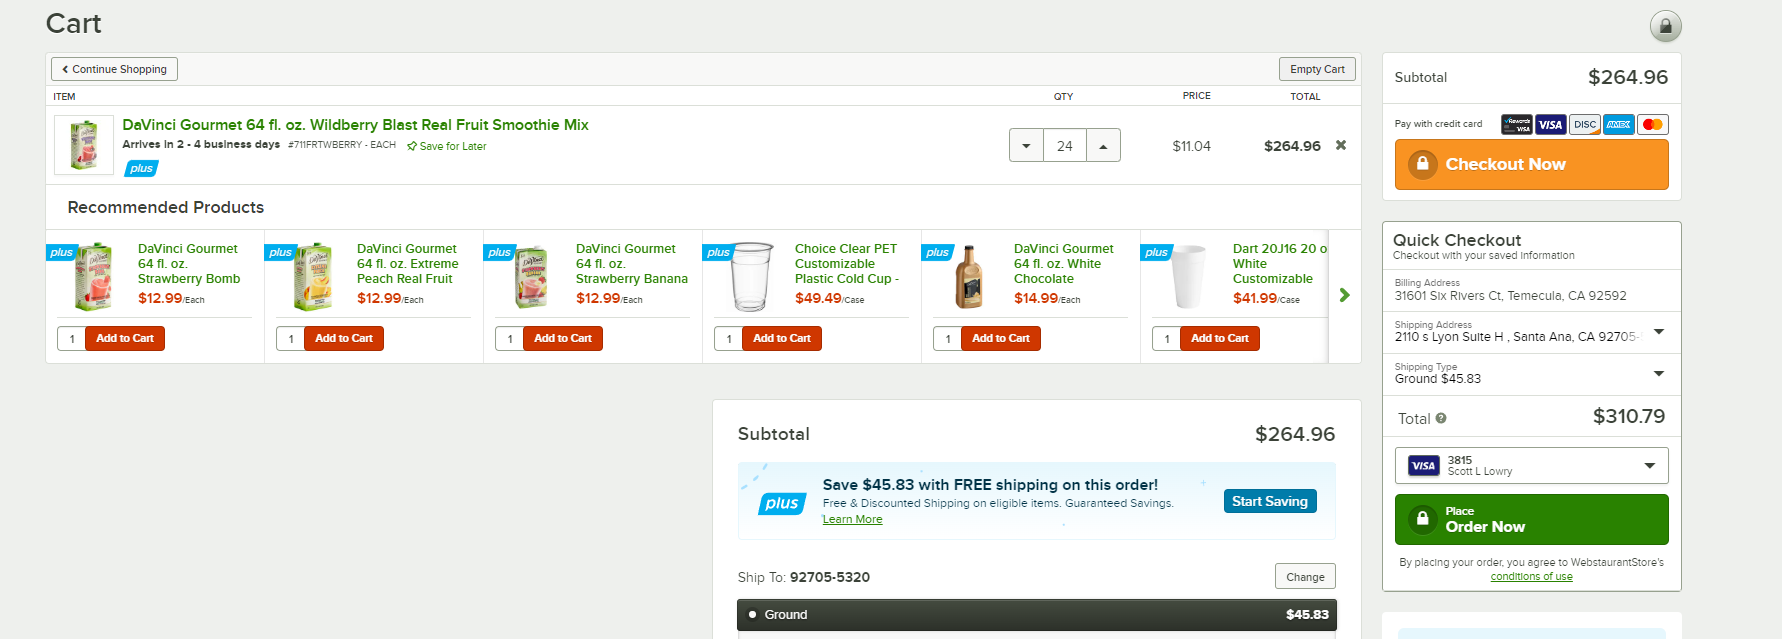Add Dart 20J16 cup to cart

1220,339
